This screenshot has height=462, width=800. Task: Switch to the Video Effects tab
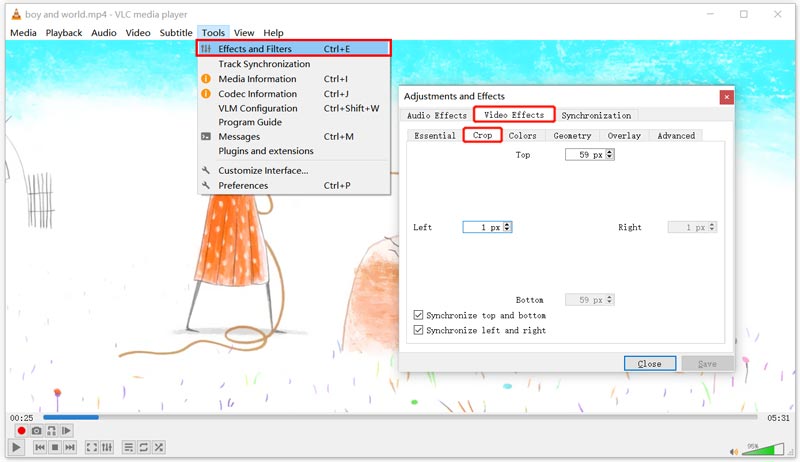(x=514, y=115)
